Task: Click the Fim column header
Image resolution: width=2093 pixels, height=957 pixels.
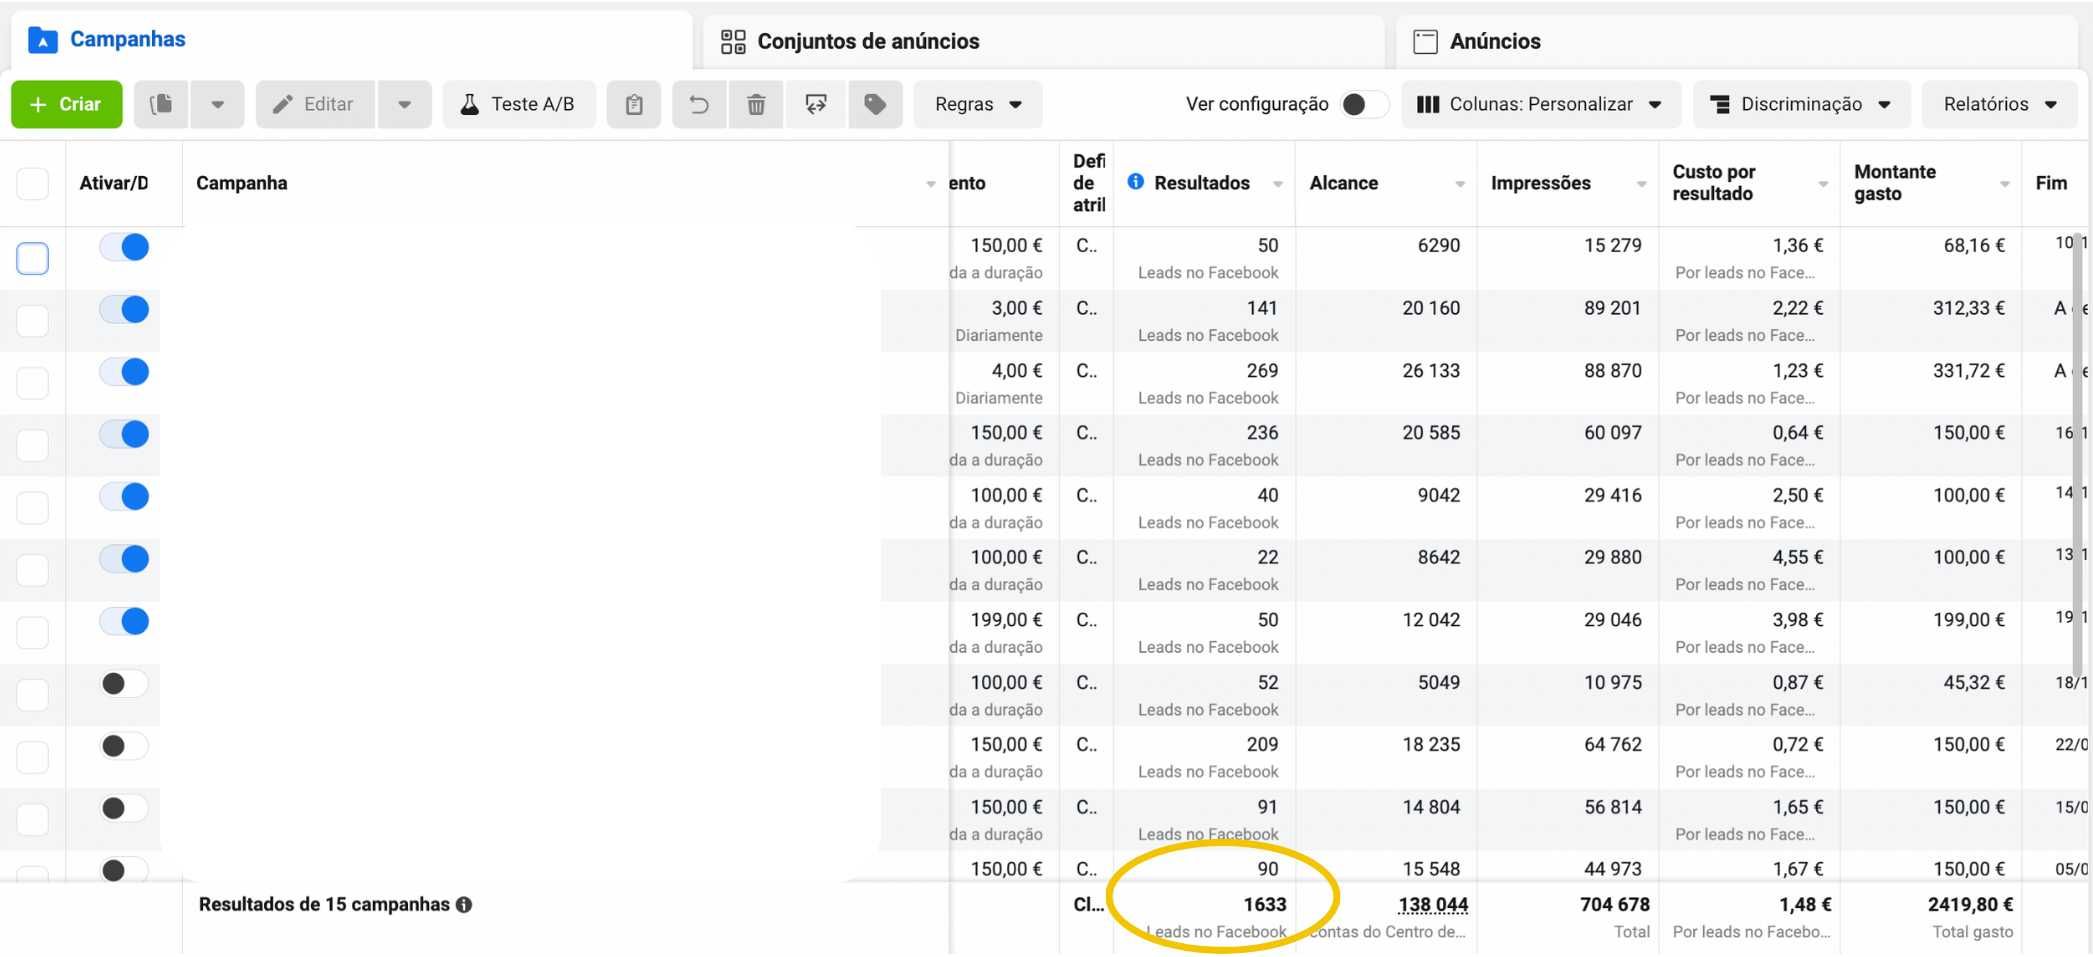Action: click(x=2051, y=183)
